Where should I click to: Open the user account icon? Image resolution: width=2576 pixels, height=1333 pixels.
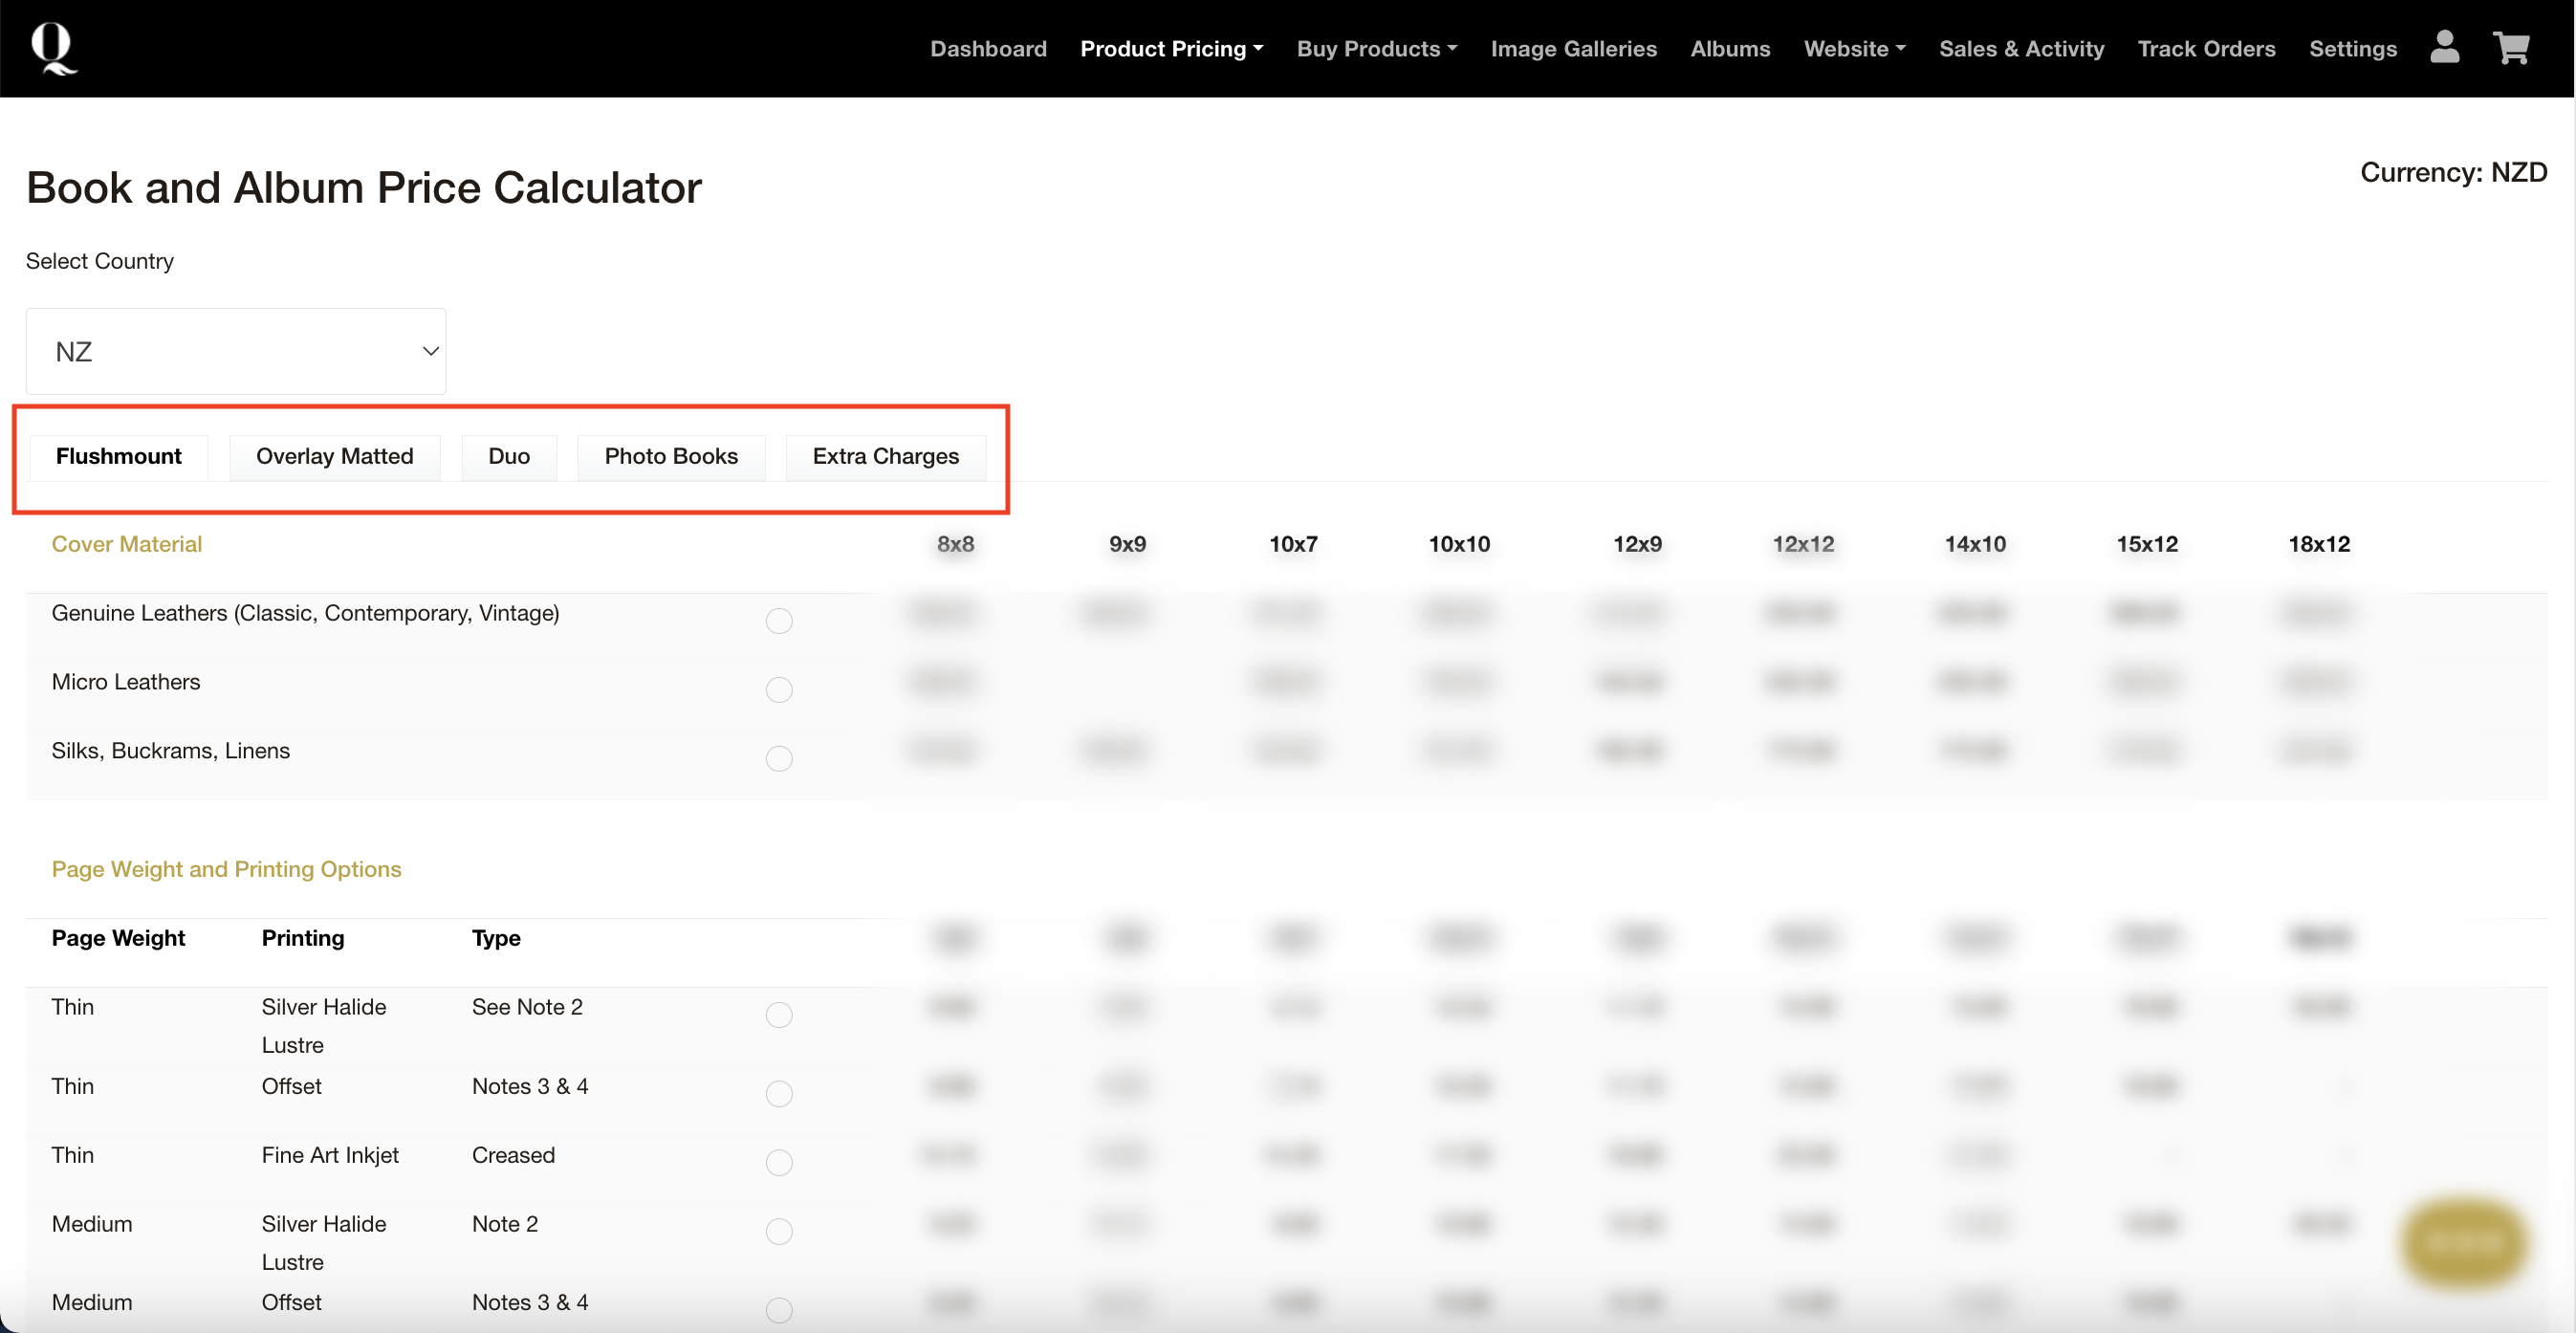[2444, 47]
